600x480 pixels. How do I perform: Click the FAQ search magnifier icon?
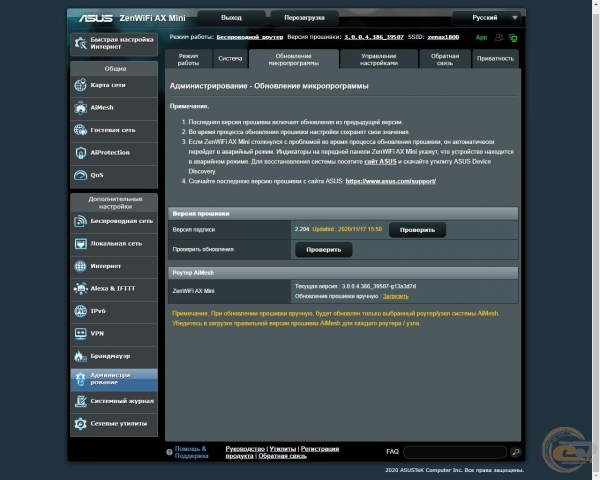tap(516, 452)
